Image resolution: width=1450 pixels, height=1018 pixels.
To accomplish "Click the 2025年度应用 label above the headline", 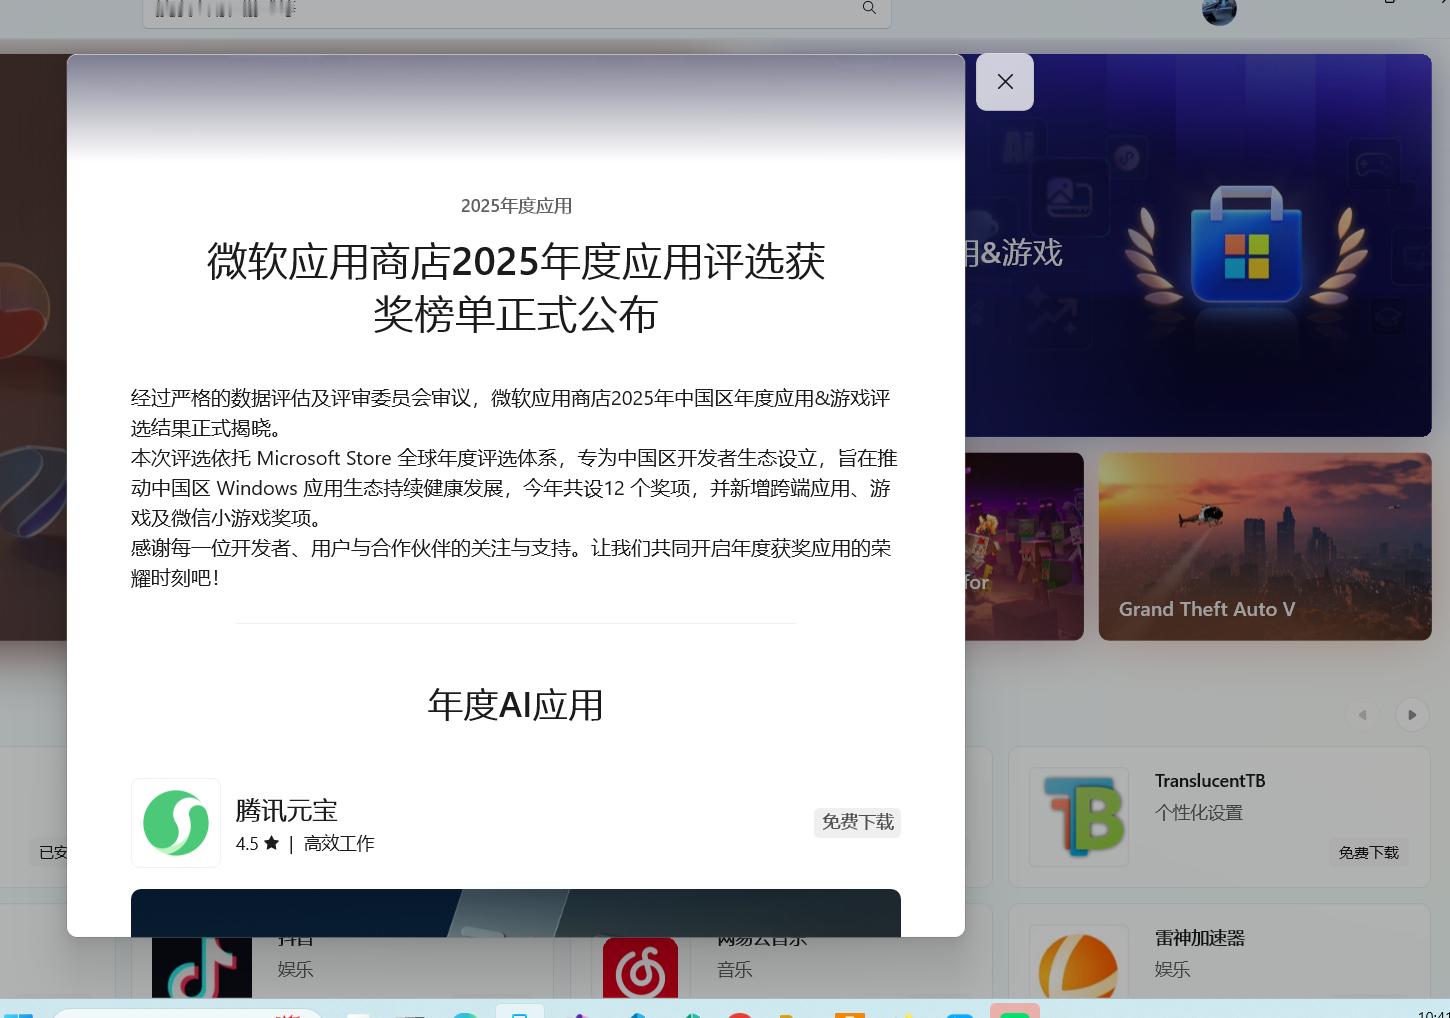I will (516, 206).
